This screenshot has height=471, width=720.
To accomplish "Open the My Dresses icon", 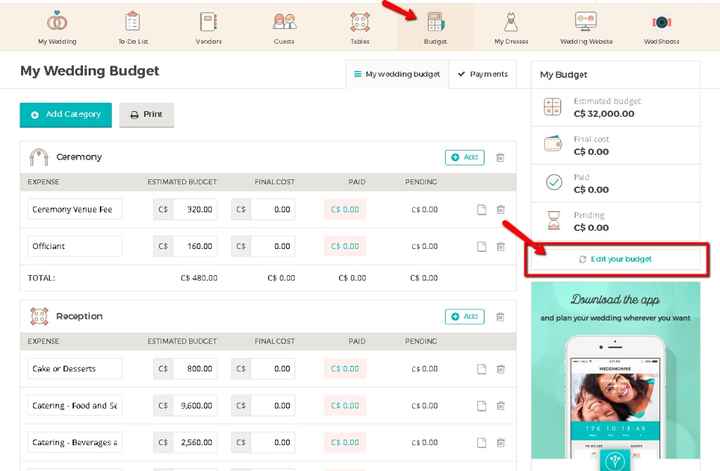I will click(x=511, y=22).
